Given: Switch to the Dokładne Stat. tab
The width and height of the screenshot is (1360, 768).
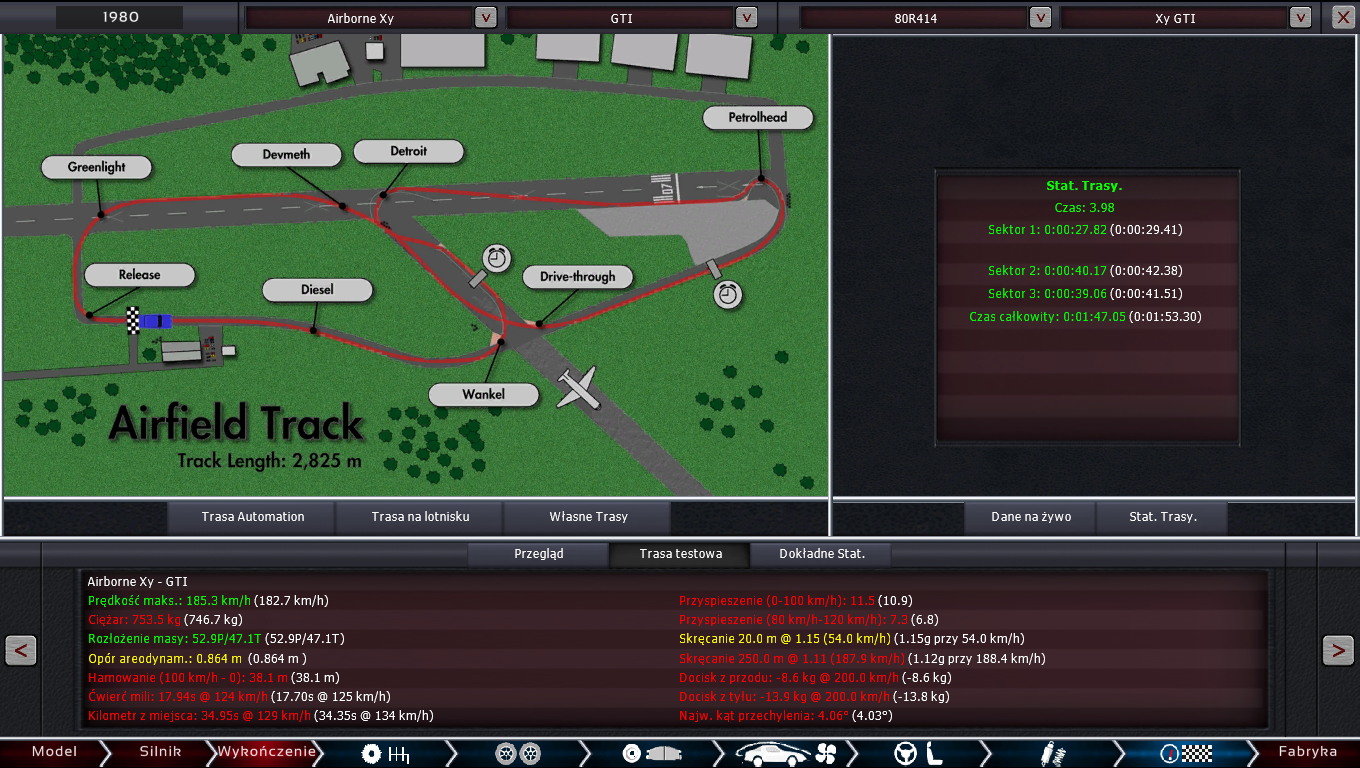Looking at the screenshot, I should 821,554.
